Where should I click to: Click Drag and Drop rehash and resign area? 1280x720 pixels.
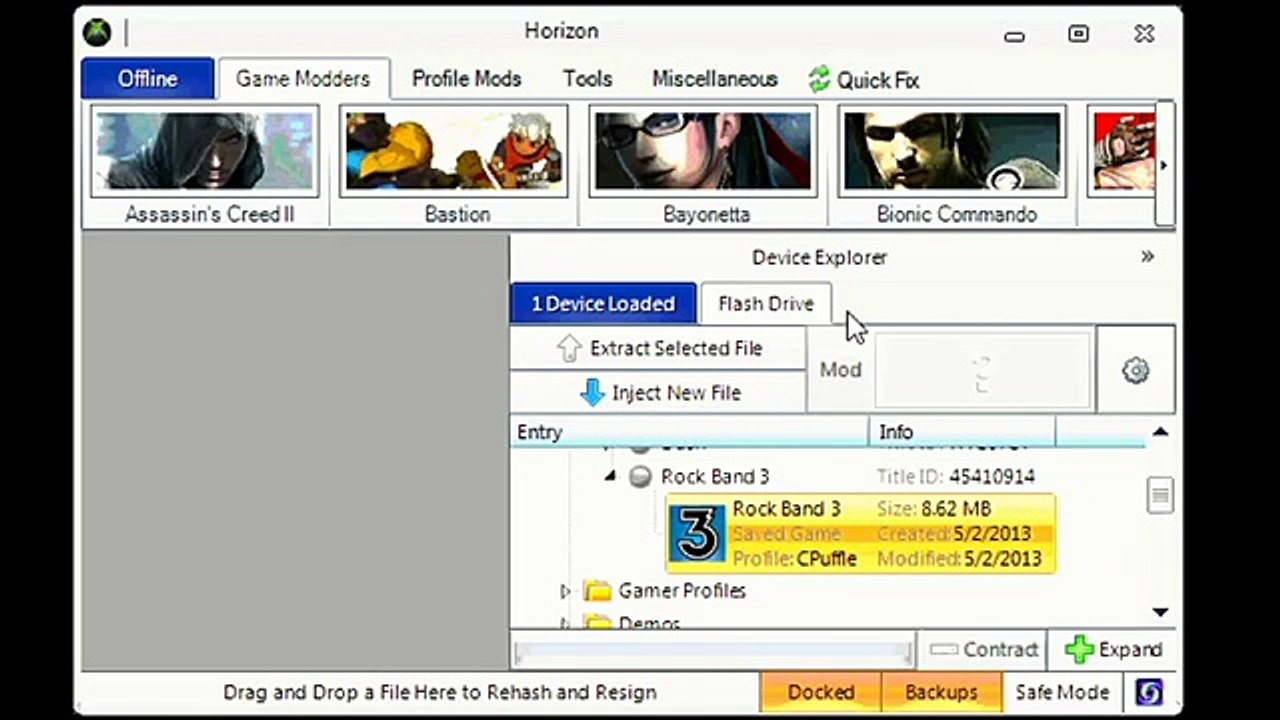click(x=439, y=692)
